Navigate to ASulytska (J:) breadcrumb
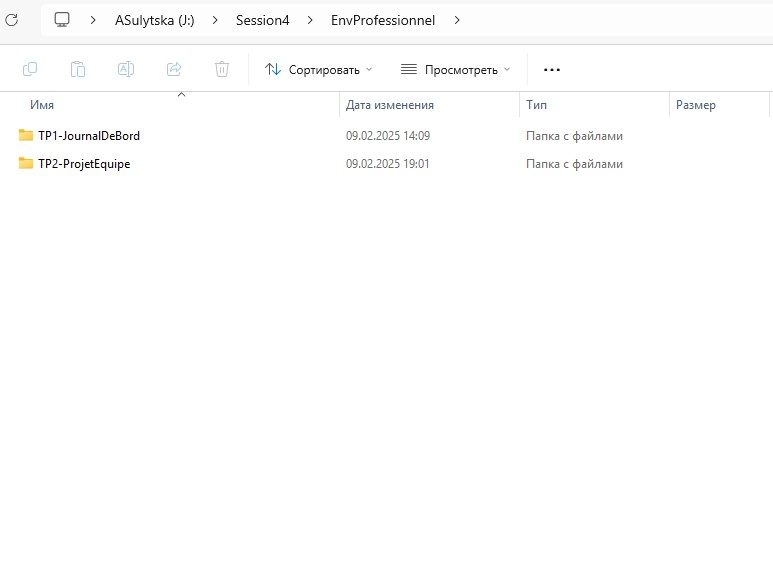The image size is (773, 580). (x=154, y=20)
